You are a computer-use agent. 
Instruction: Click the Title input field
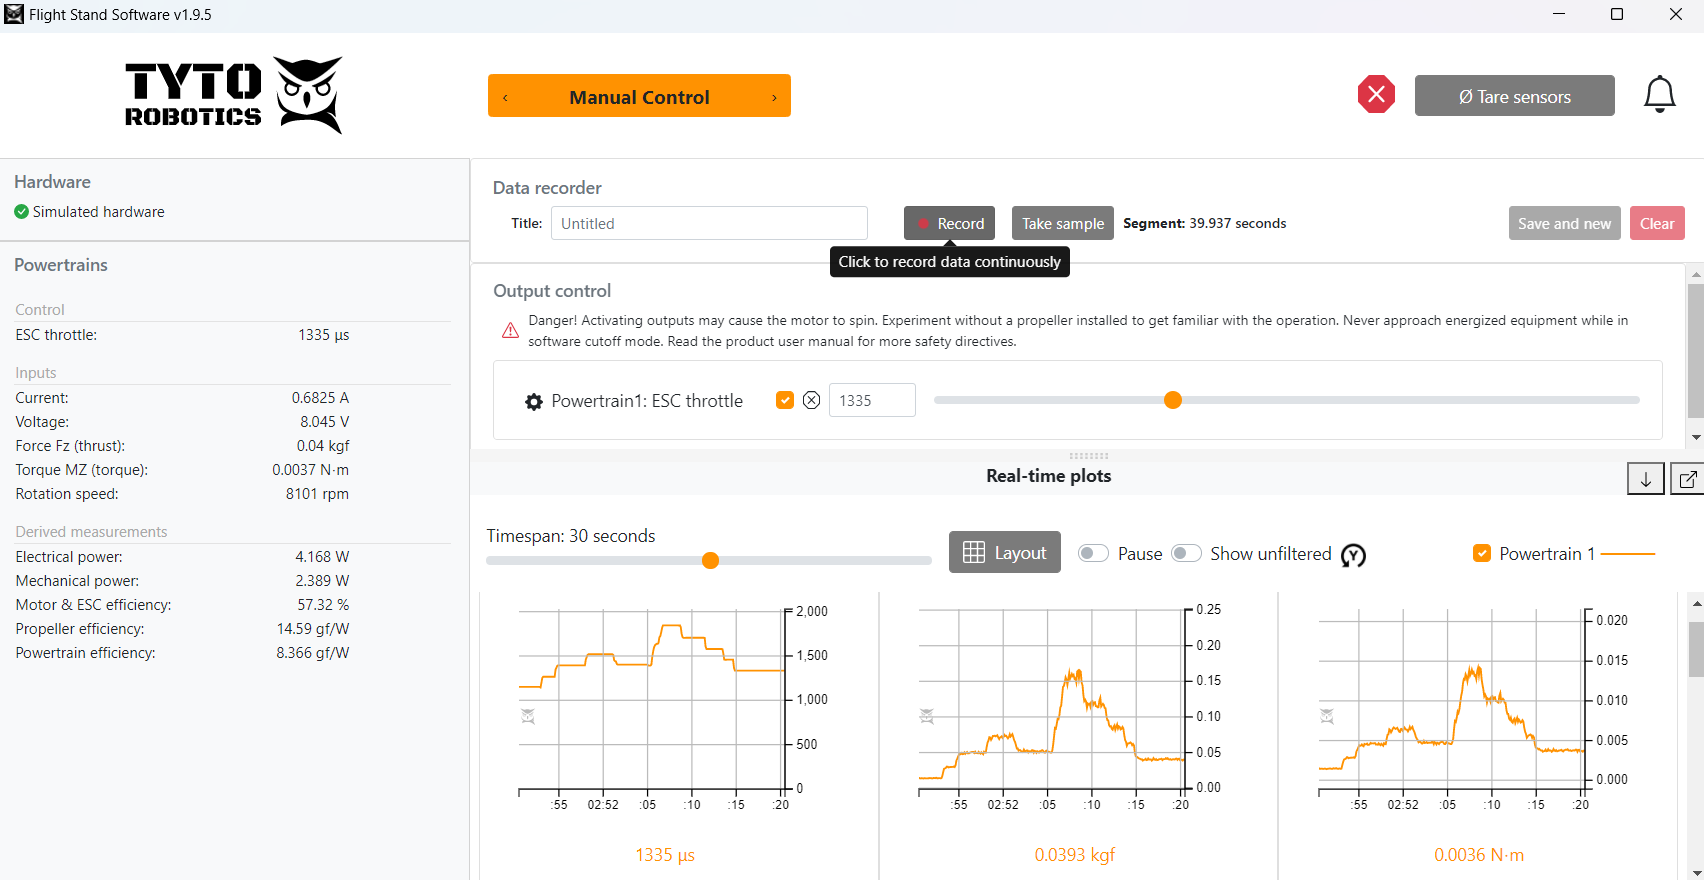point(709,223)
